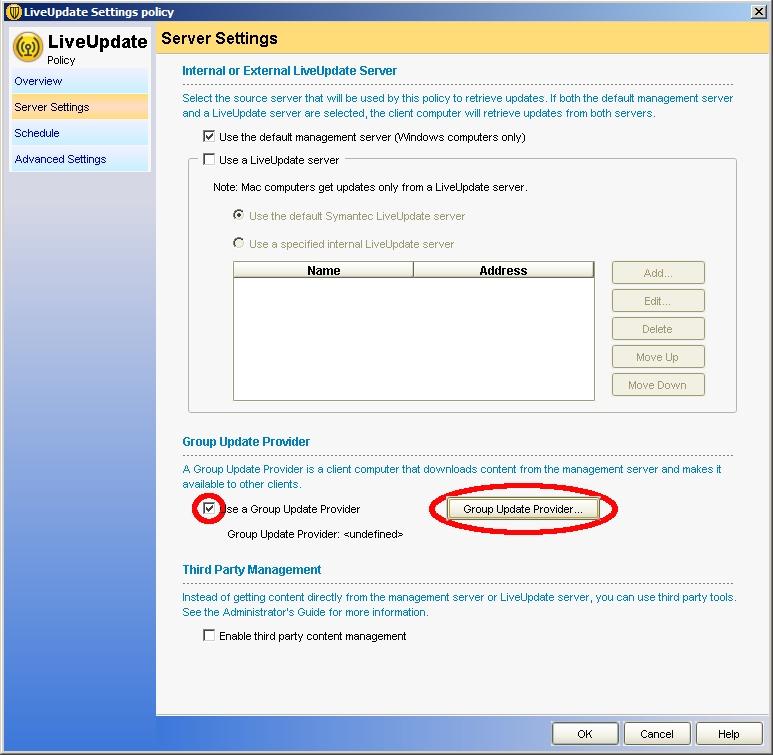
Task: Click the 'Group Update Provider: <undefined>' text
Action: point(315,534)
